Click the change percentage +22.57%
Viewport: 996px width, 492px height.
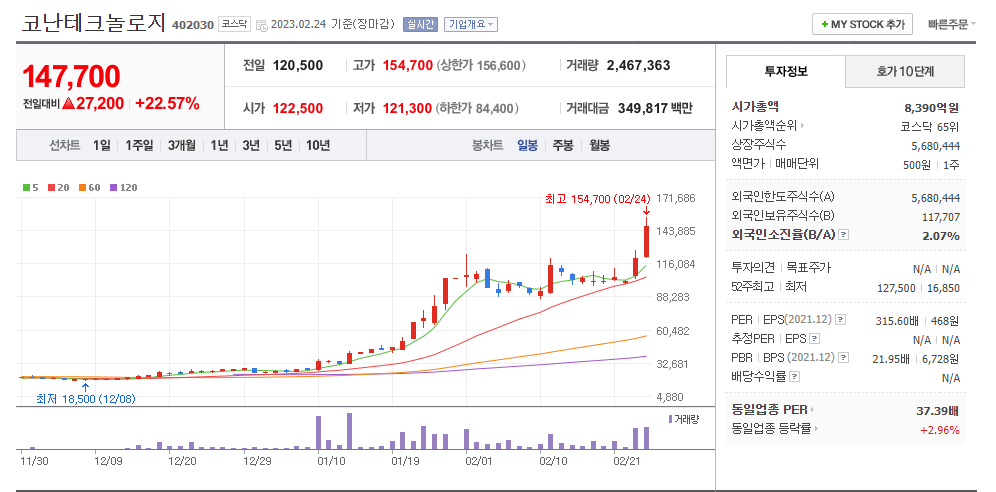pos(167,103)
